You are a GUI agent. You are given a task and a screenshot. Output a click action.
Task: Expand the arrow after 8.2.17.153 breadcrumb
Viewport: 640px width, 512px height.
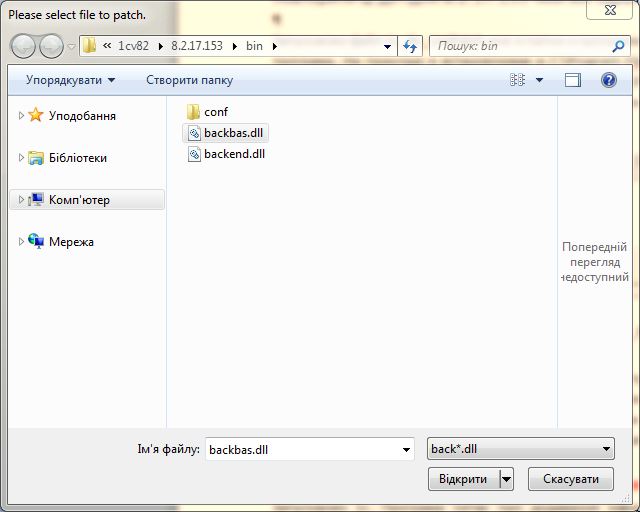click(235, 46)
